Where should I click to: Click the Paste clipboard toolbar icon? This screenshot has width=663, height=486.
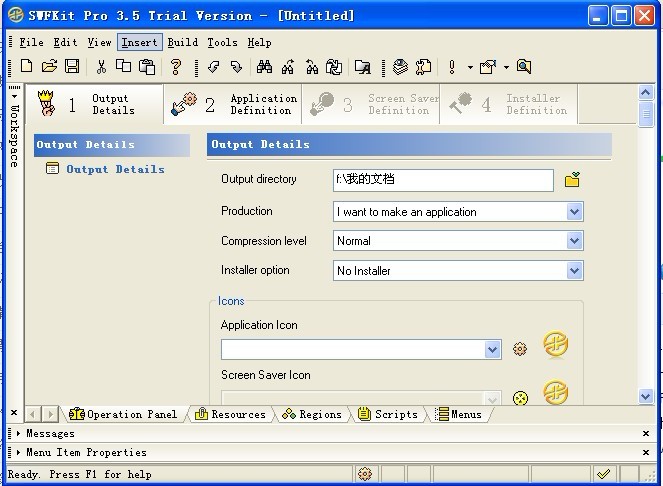[147, 66]
